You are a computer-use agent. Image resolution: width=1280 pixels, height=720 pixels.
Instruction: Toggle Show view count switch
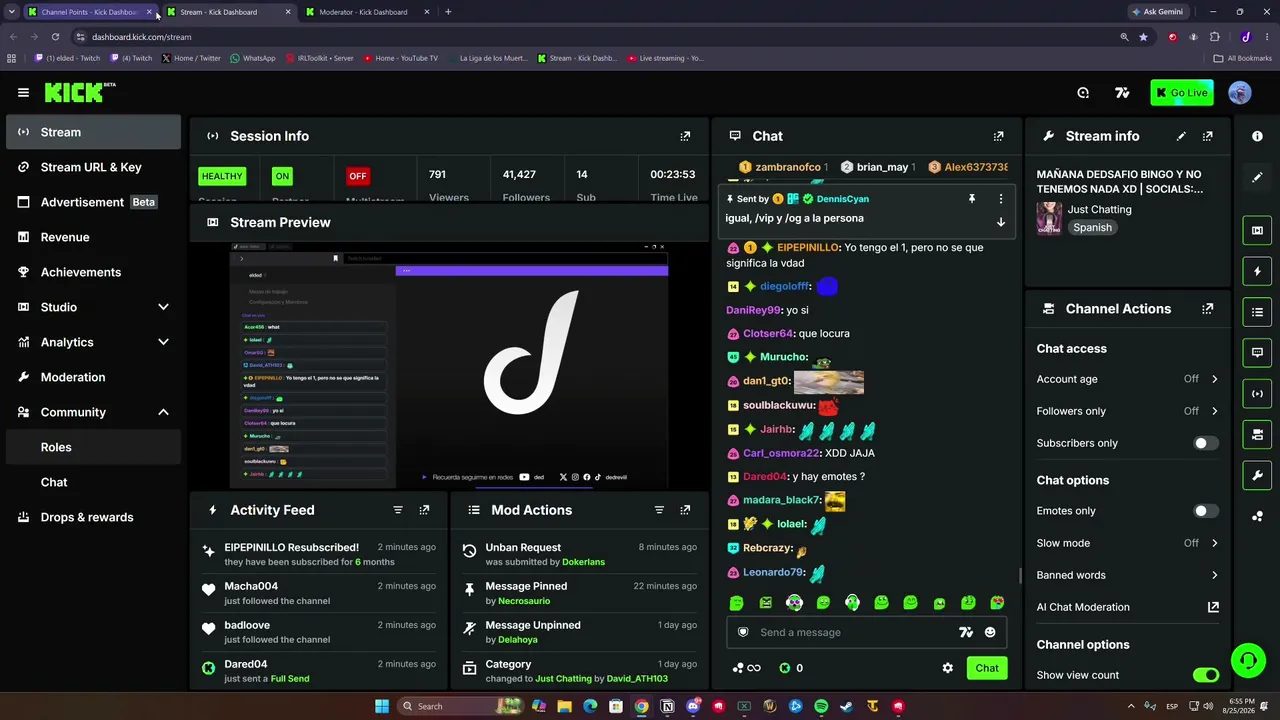(x=1206, y=675)
